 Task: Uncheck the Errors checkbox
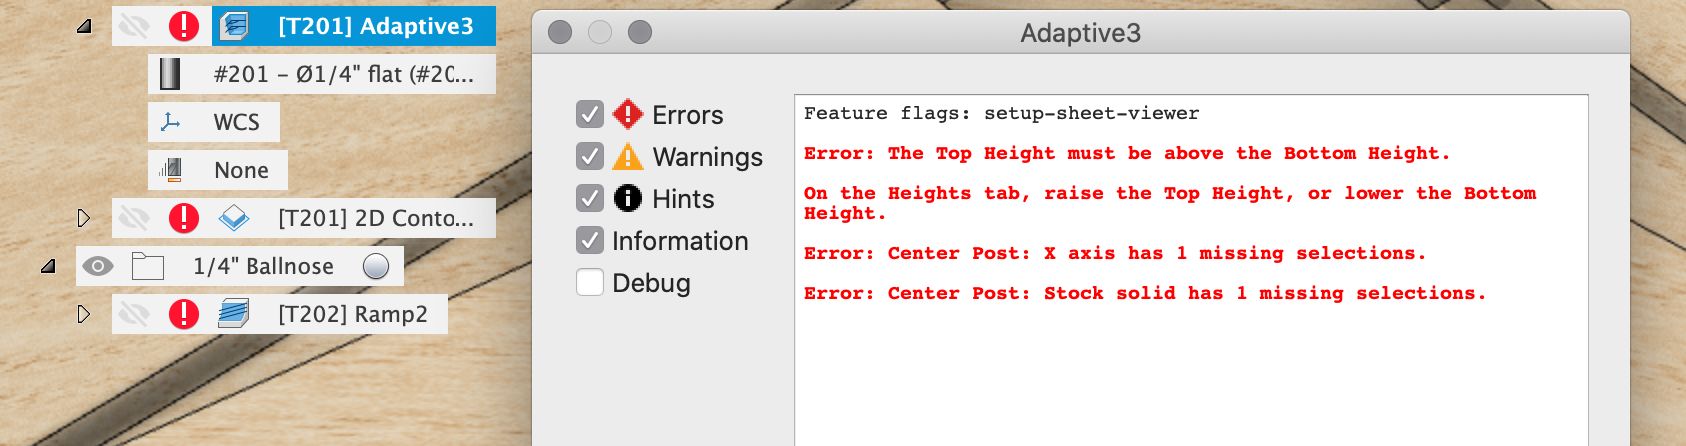point(590,115)
